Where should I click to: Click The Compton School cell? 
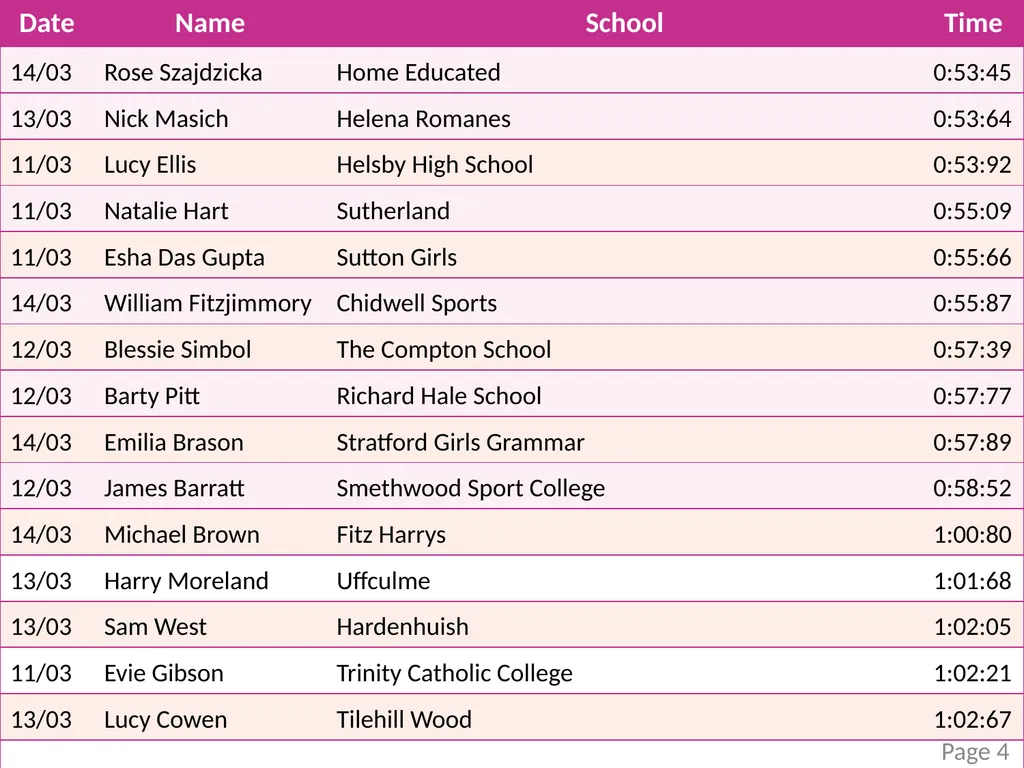[x=443, y=350]
